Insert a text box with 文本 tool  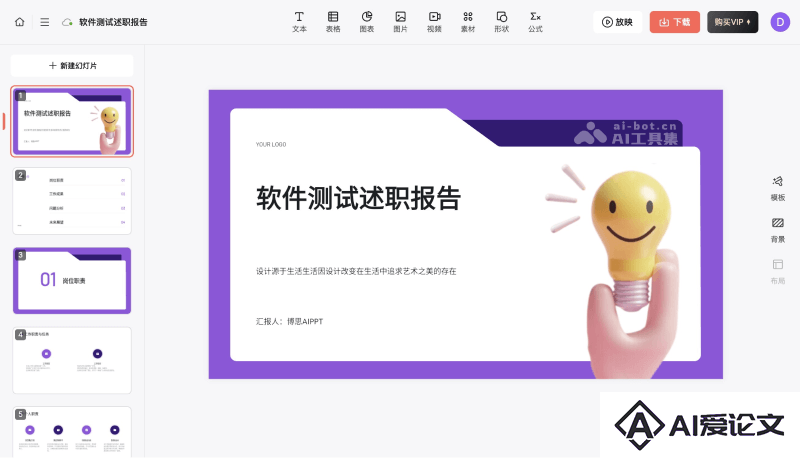[299, 22]
